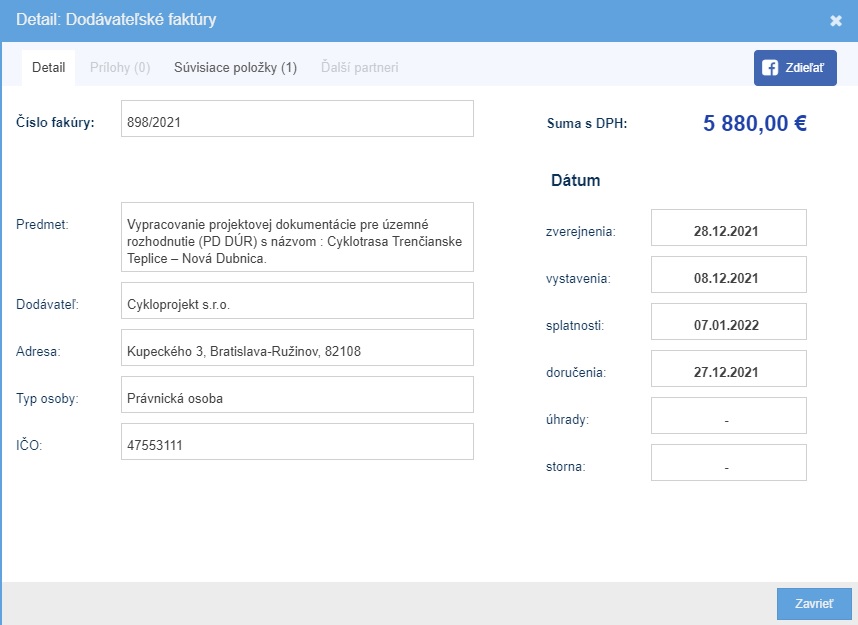Click the dialog title Detail: Dodávateľské faktúry
The image size is (858, 625).
click(x=116, y=20)
